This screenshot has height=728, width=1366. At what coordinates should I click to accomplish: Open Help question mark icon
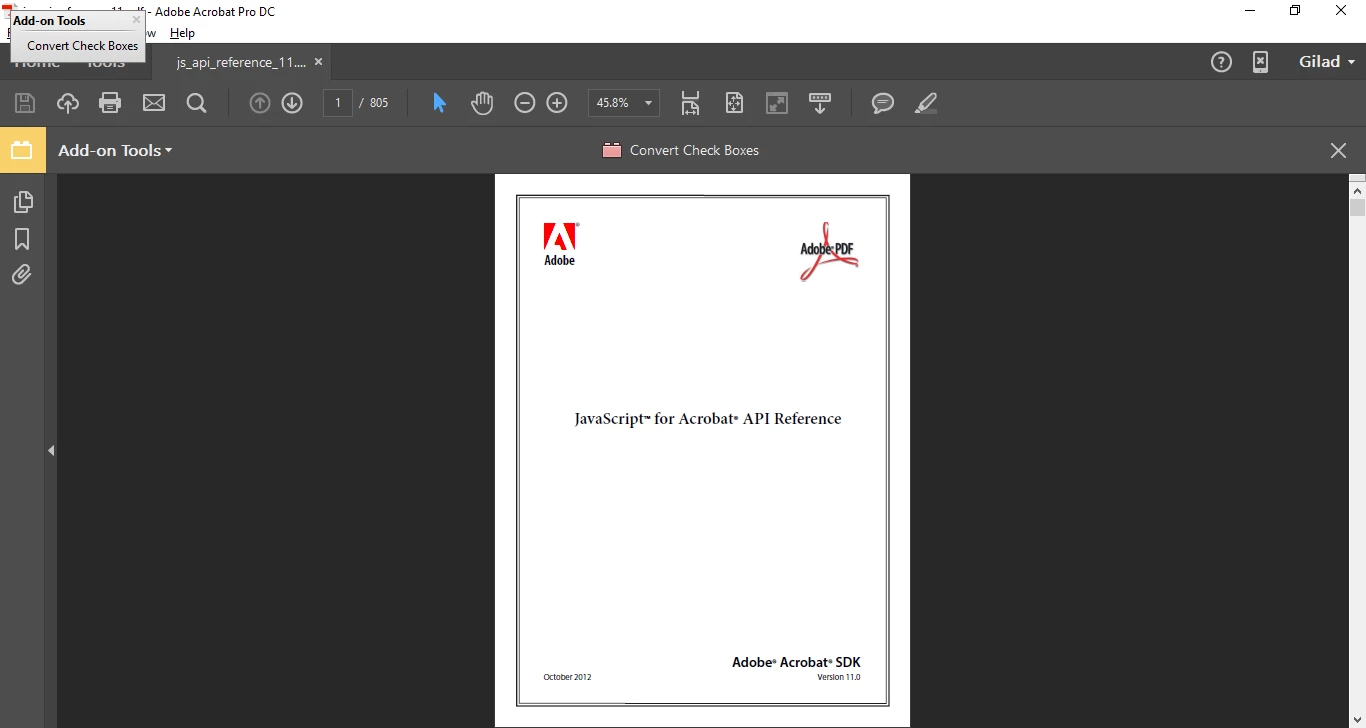click(x=1221, y=62)
